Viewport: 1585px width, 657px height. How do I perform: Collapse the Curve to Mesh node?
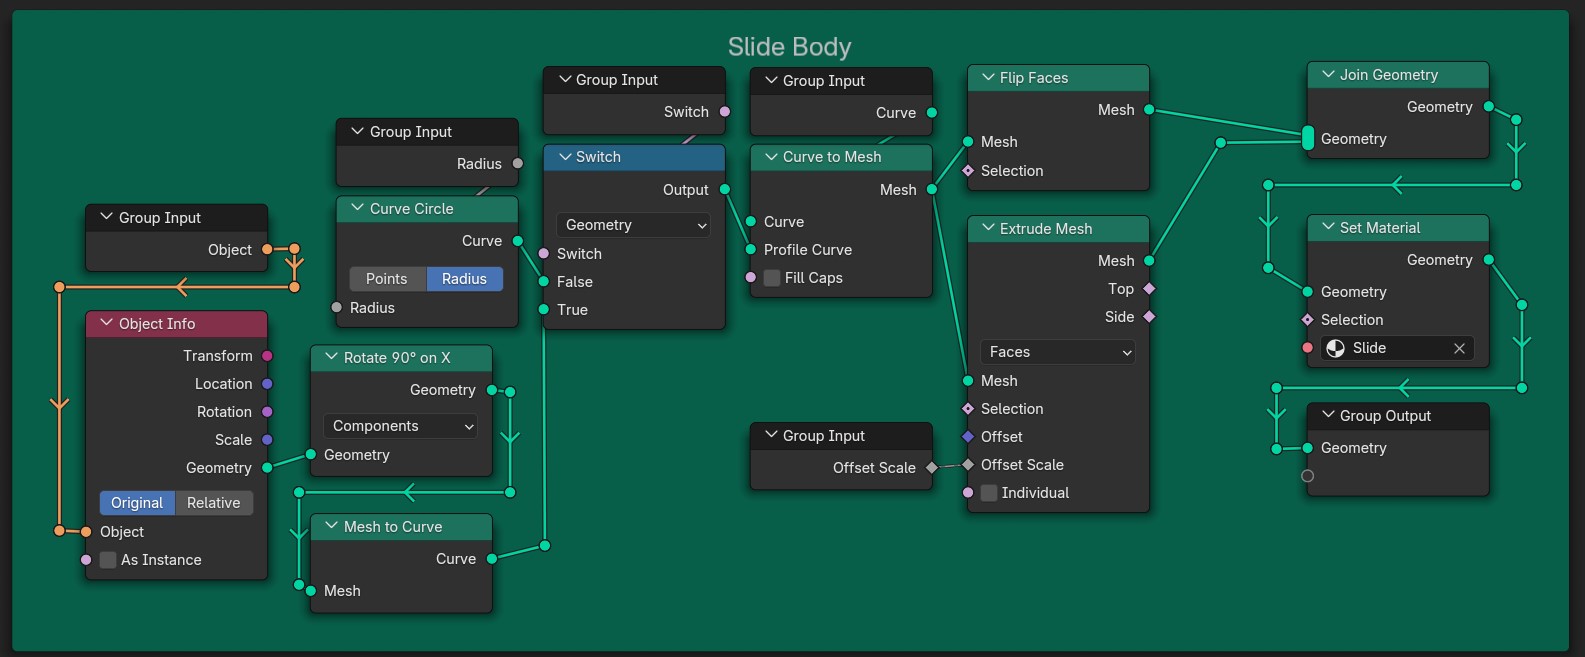click(771, 157)
